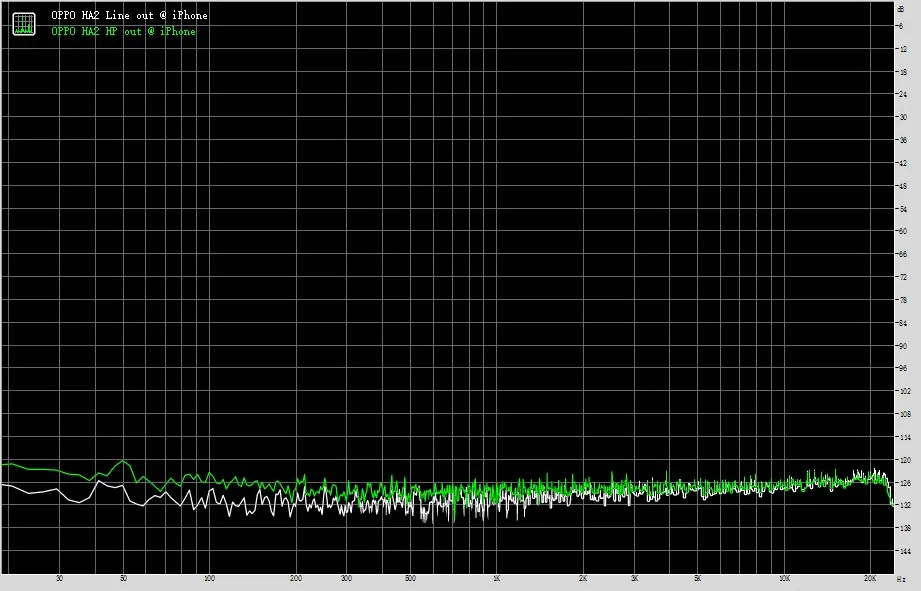Click the 10K frequency axis label
Screen dimensions: 921x591
784,579
